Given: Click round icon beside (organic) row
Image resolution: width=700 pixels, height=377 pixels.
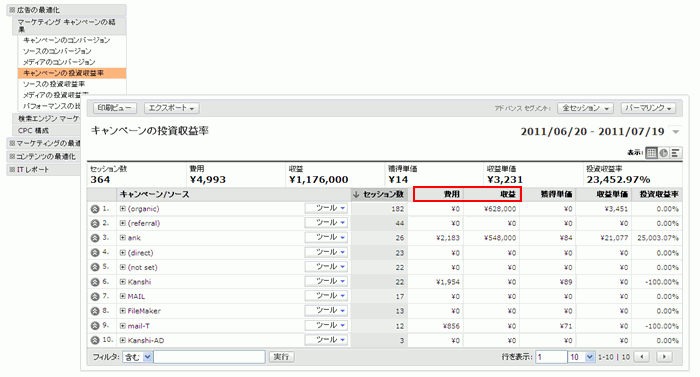Looking at the screenshot, I should (x=95, y=209).
